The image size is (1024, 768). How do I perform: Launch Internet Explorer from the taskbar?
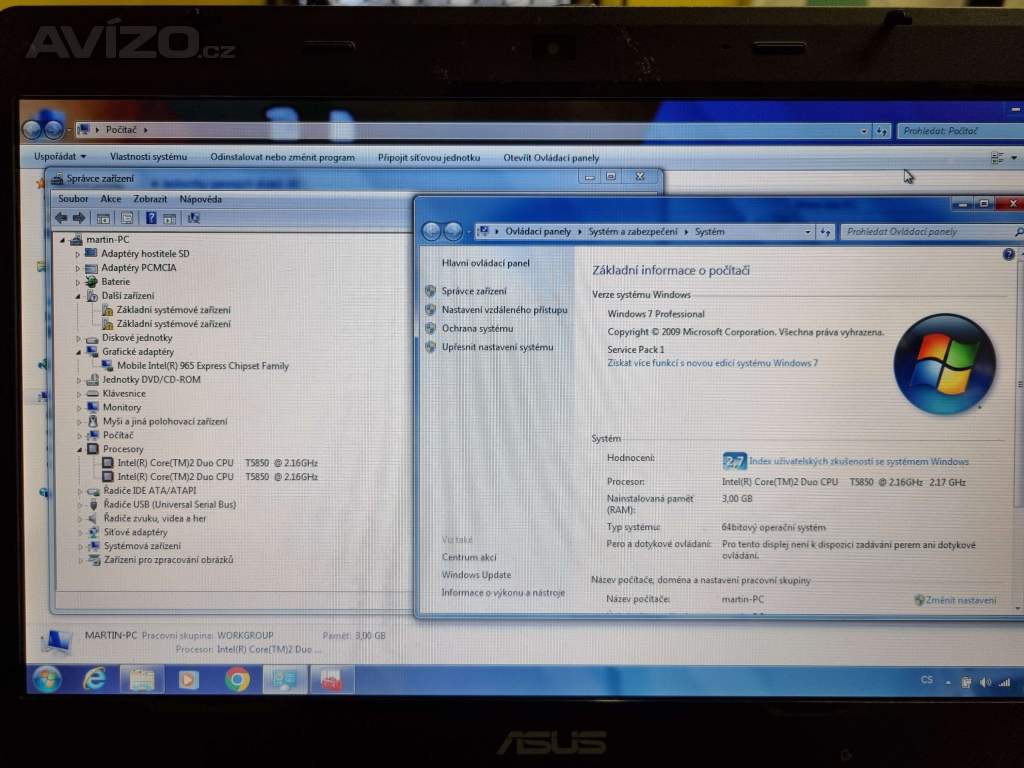(x=95, y=679)
